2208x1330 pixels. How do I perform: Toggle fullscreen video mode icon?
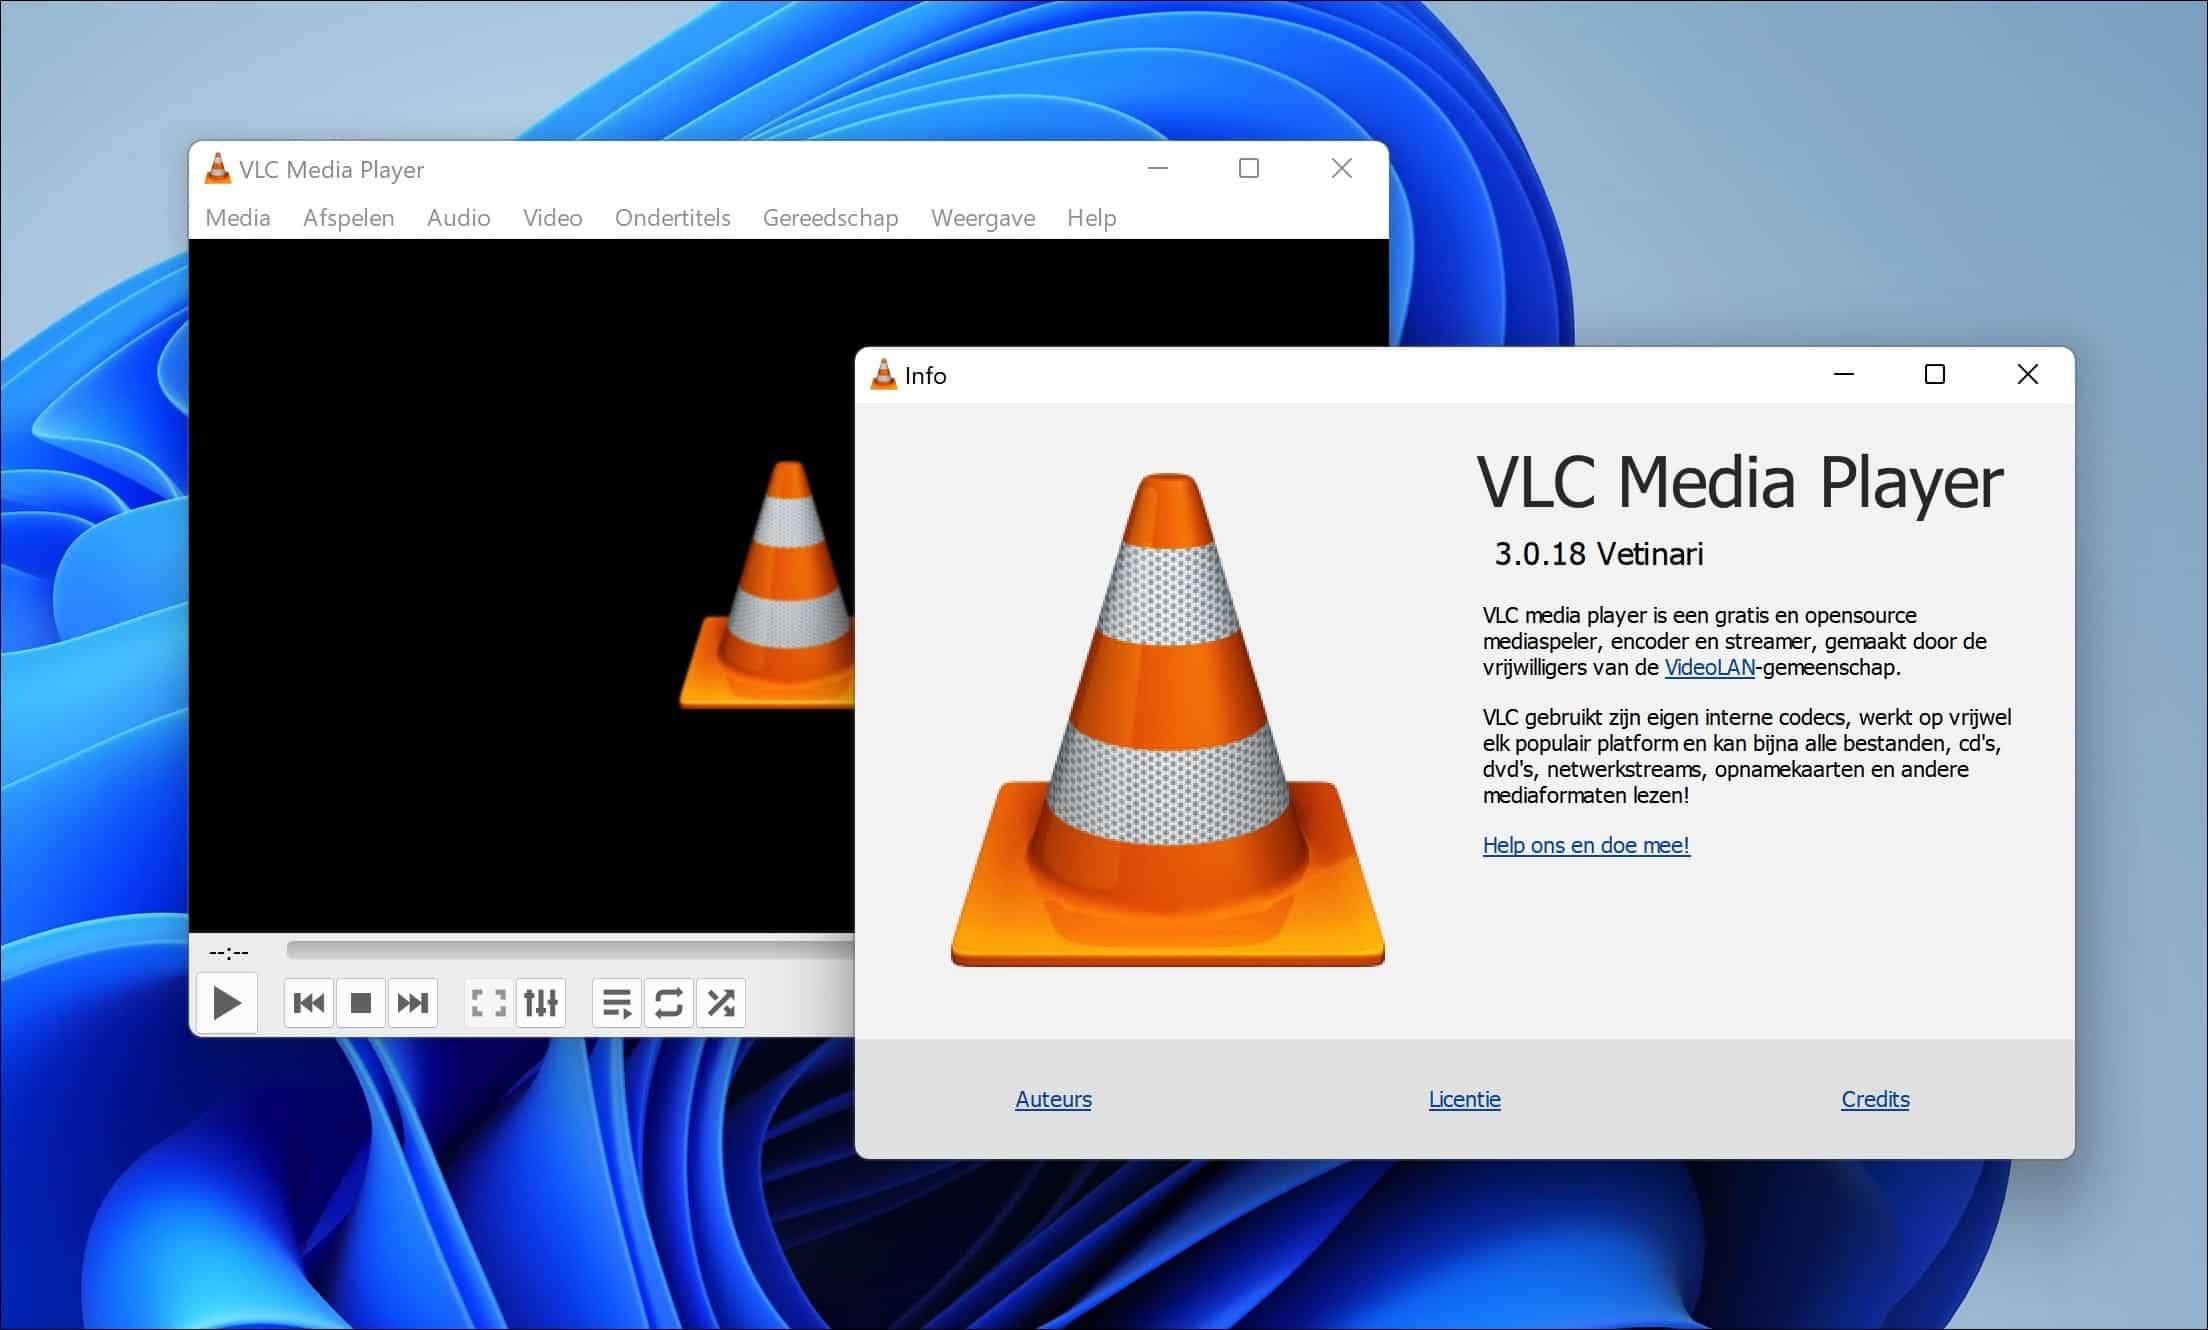(x=487, y=1002)
